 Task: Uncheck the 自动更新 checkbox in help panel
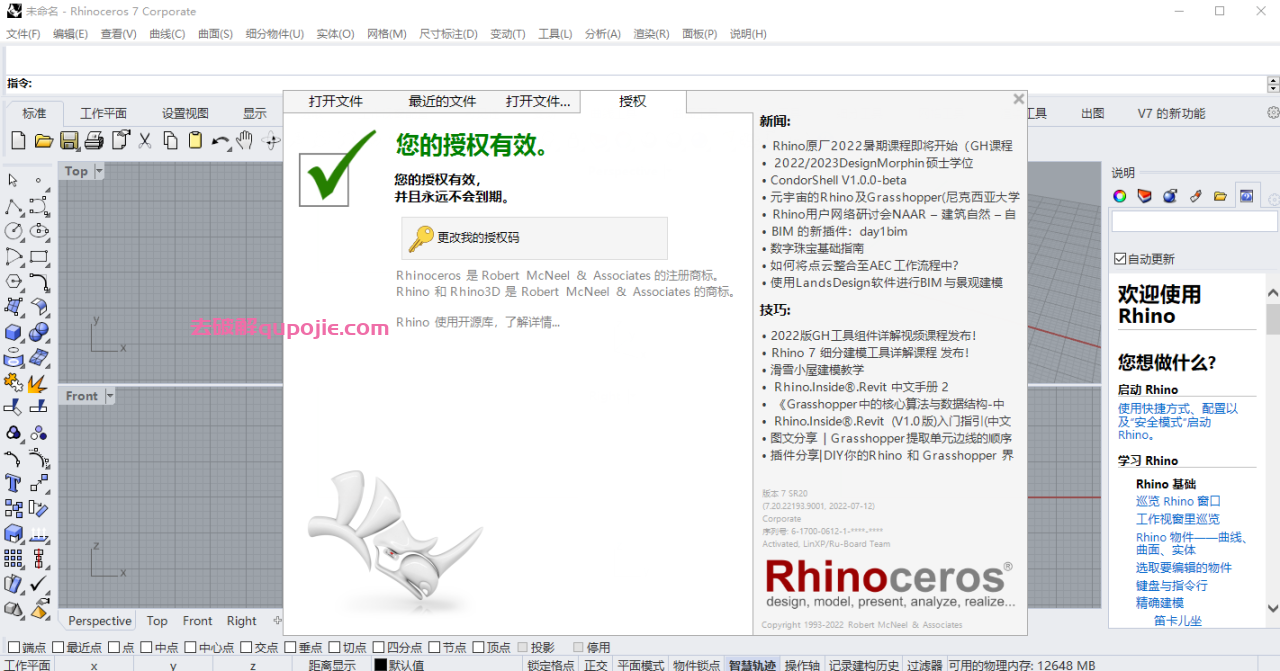[x=1120, y=259]
